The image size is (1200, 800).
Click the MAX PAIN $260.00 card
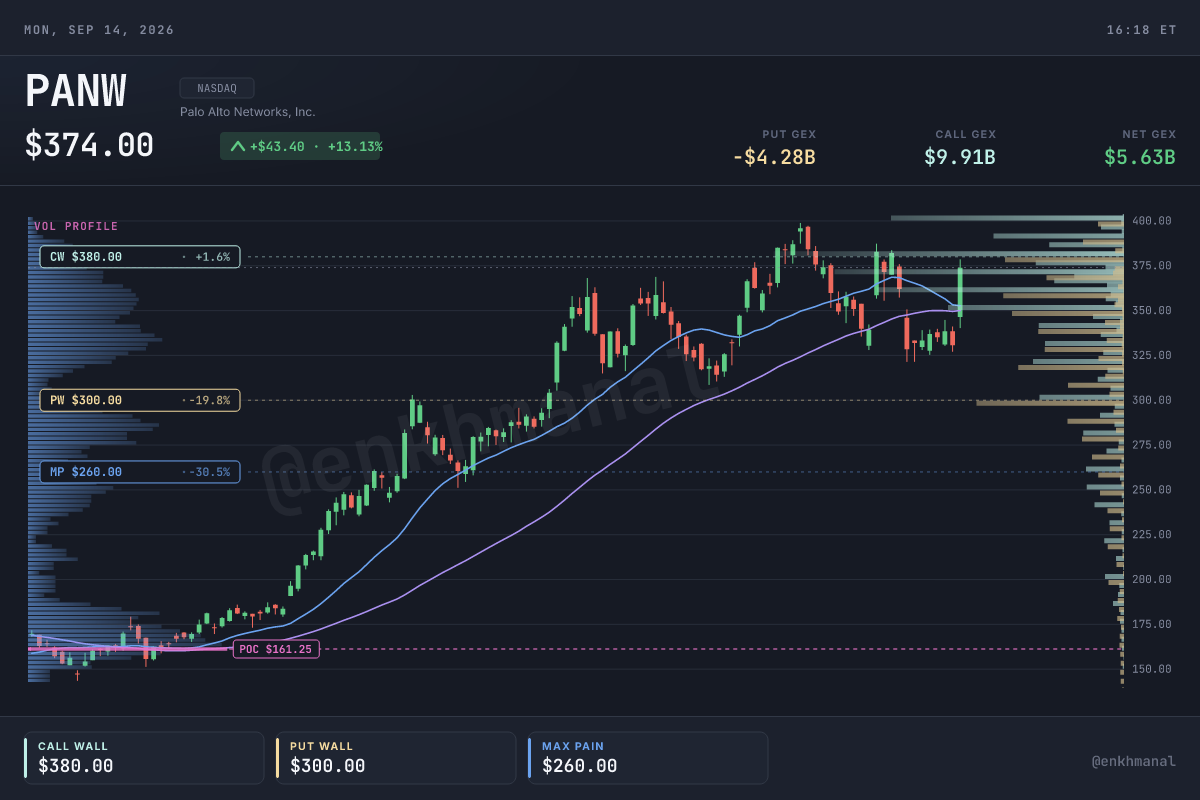tap(648, 758)
